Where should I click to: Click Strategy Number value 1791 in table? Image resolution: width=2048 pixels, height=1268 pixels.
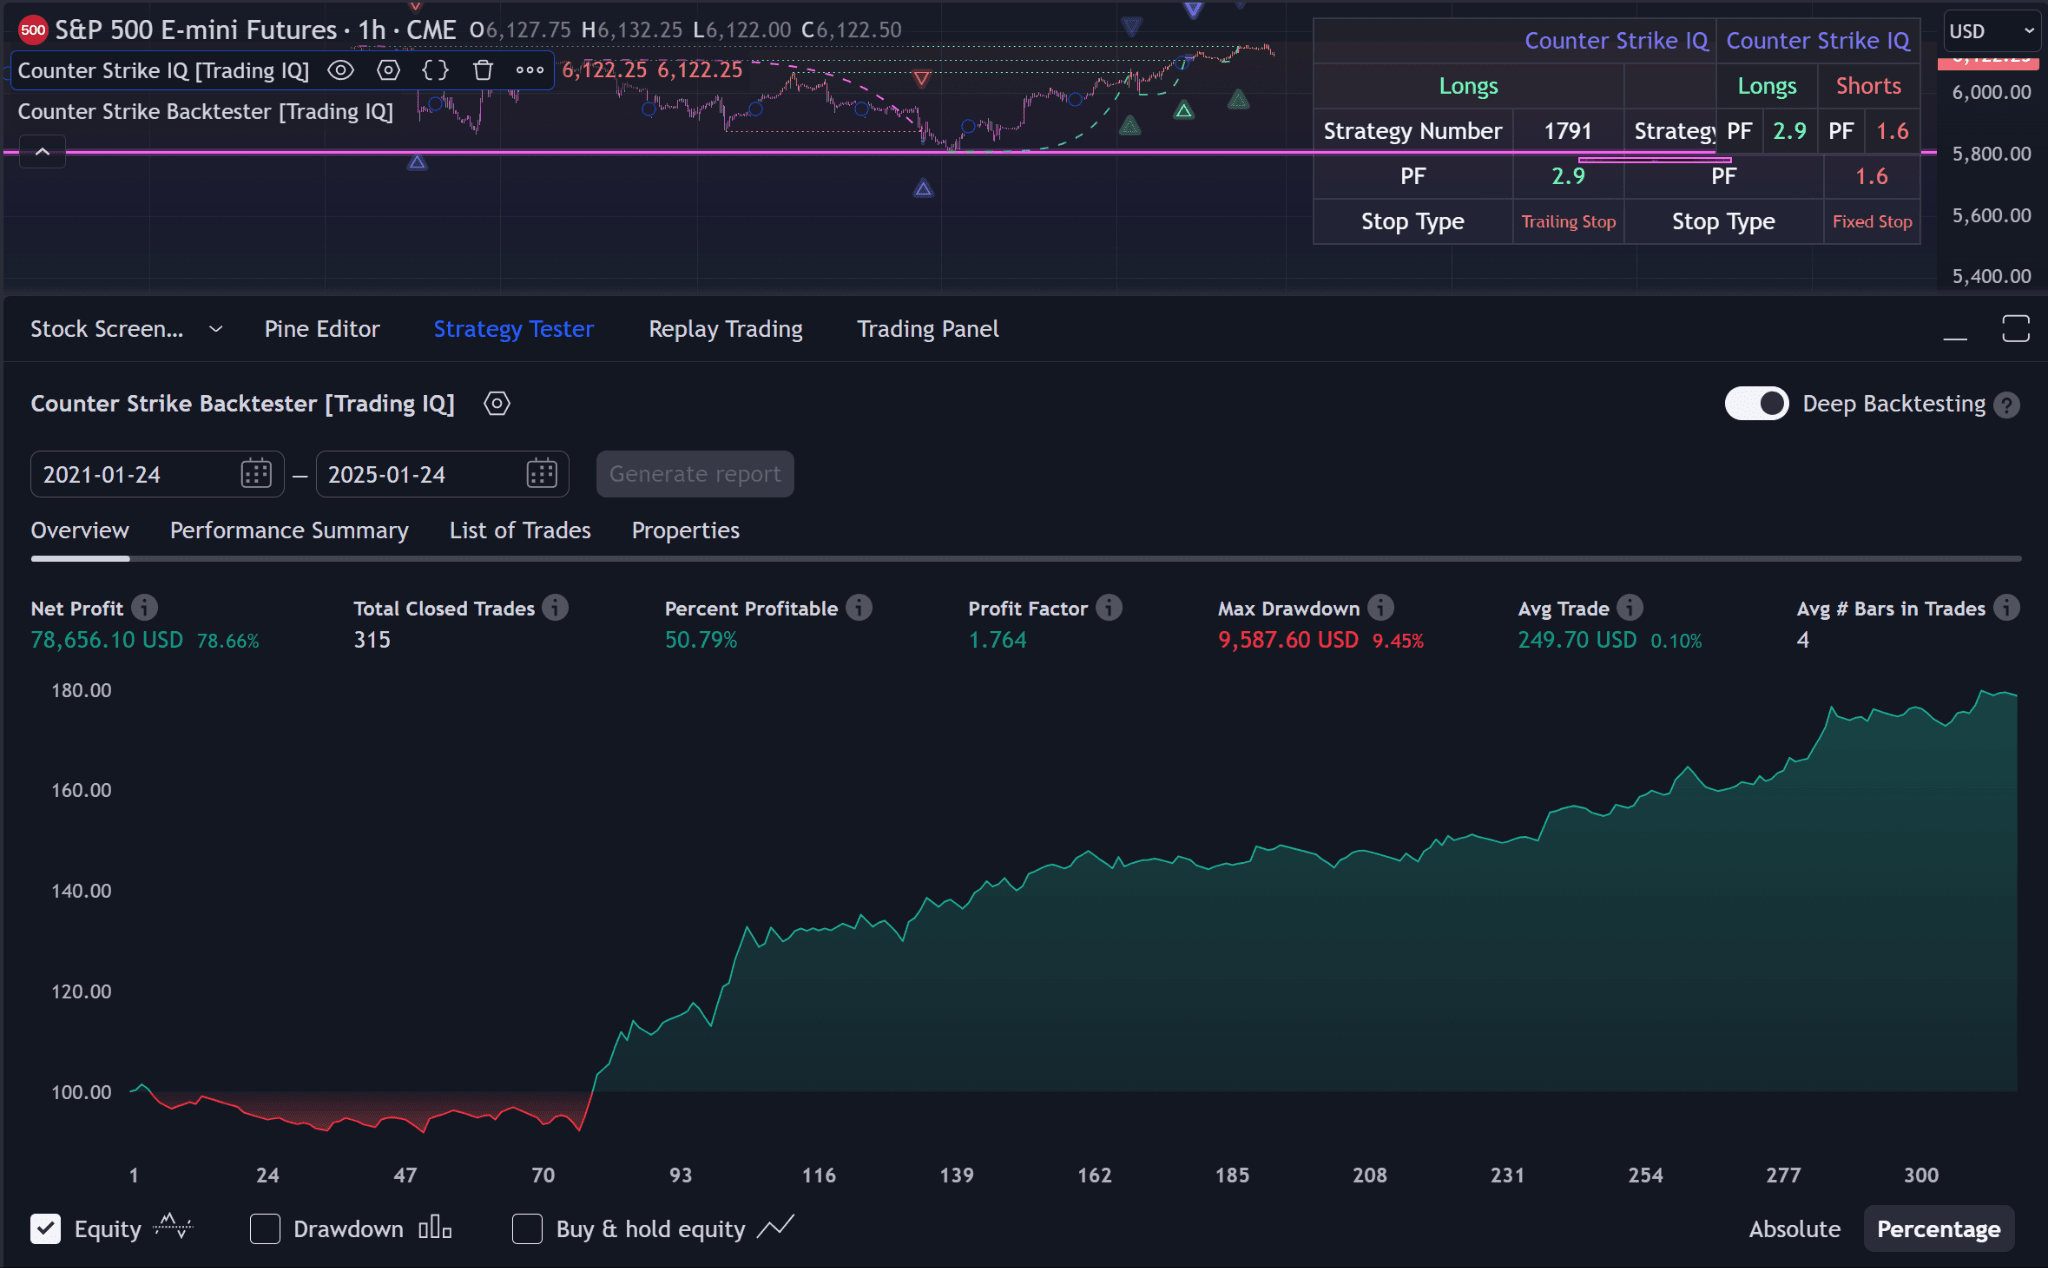1567,131
